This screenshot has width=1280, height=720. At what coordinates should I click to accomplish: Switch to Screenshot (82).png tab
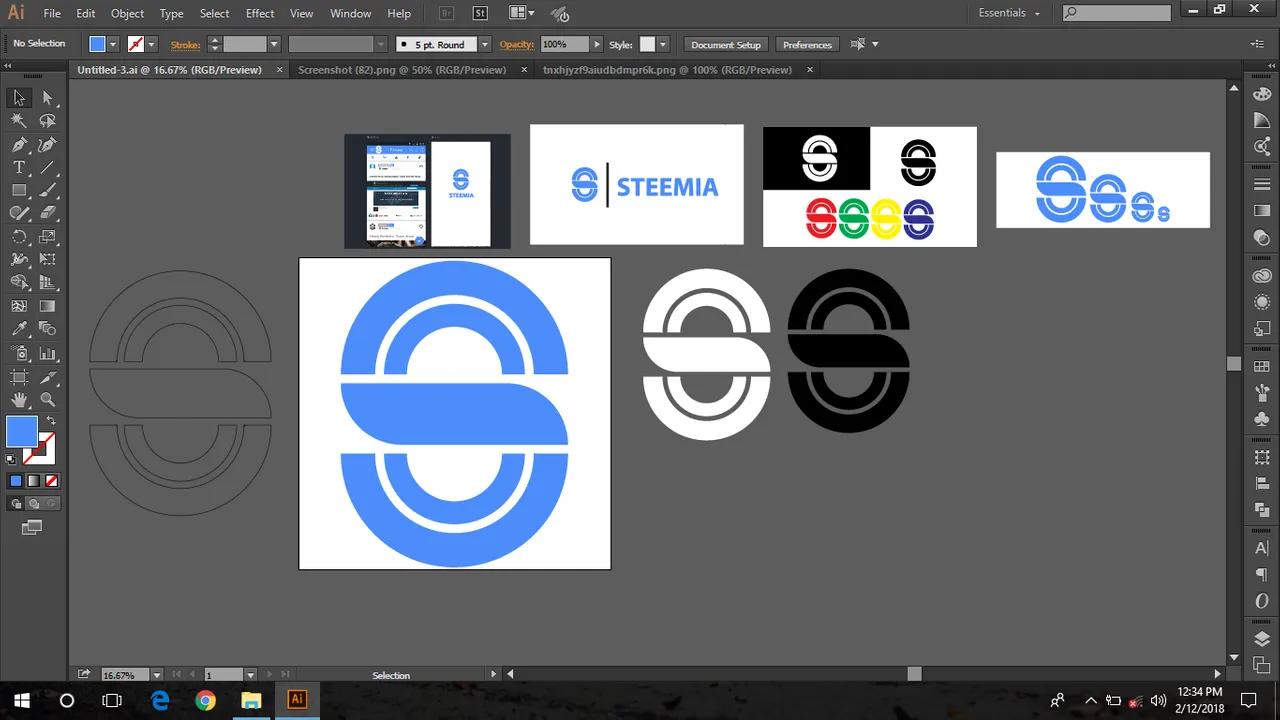[x=402, y=70]
